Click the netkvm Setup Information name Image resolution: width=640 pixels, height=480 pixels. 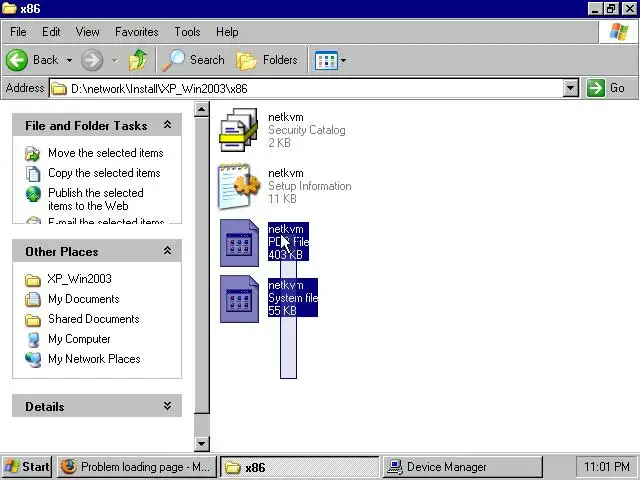286,173
